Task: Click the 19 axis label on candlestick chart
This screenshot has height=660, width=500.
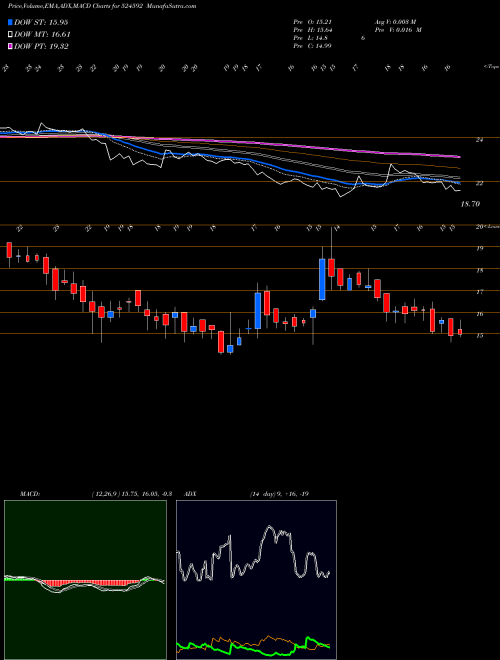Action: (x=479, y=249)
